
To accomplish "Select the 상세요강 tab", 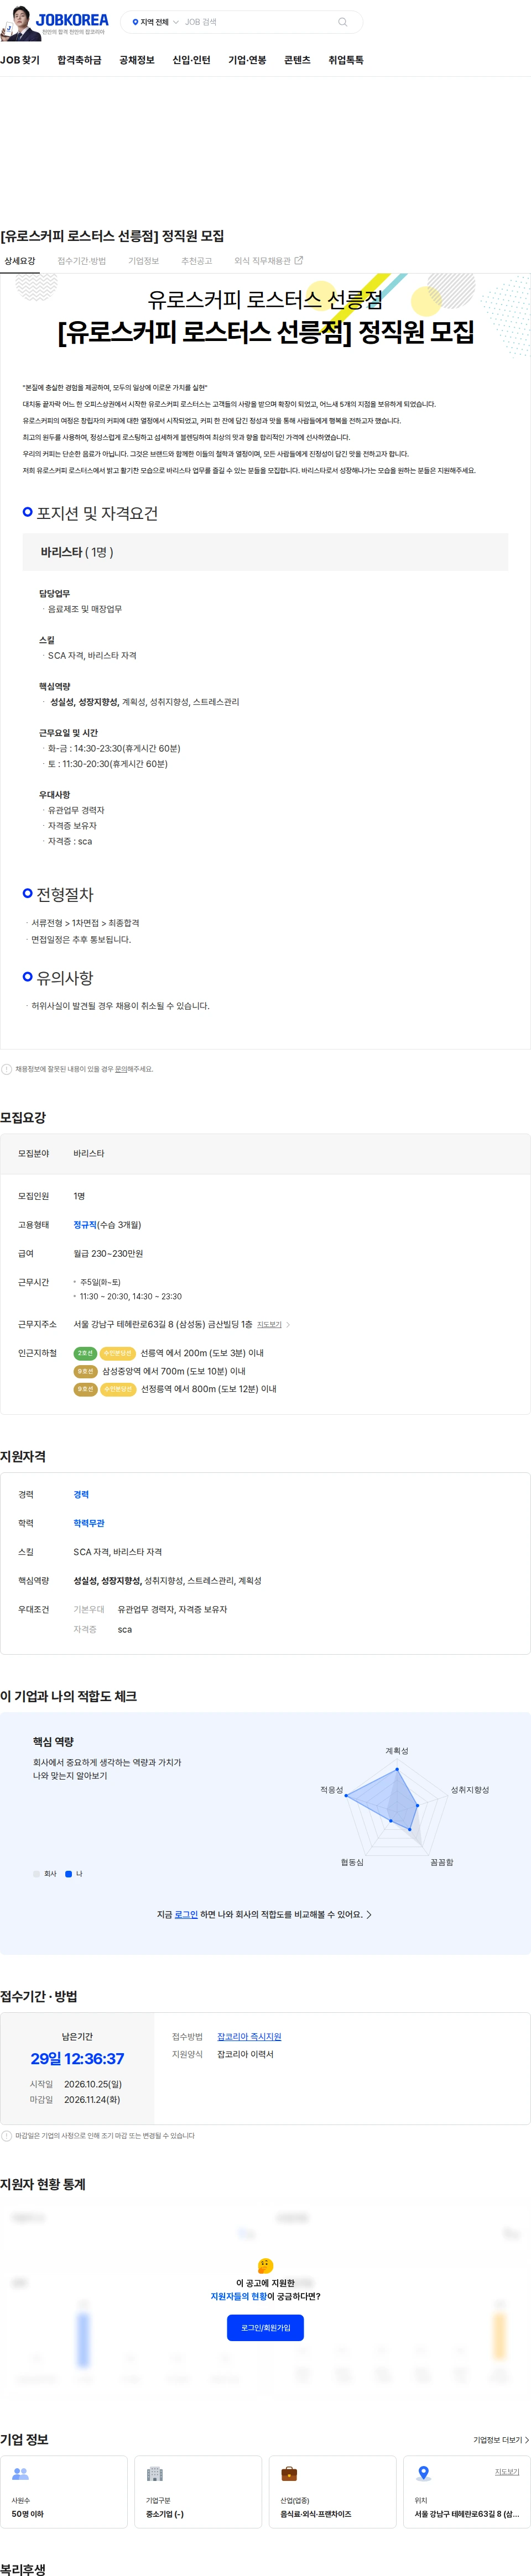I will (20, 261).
